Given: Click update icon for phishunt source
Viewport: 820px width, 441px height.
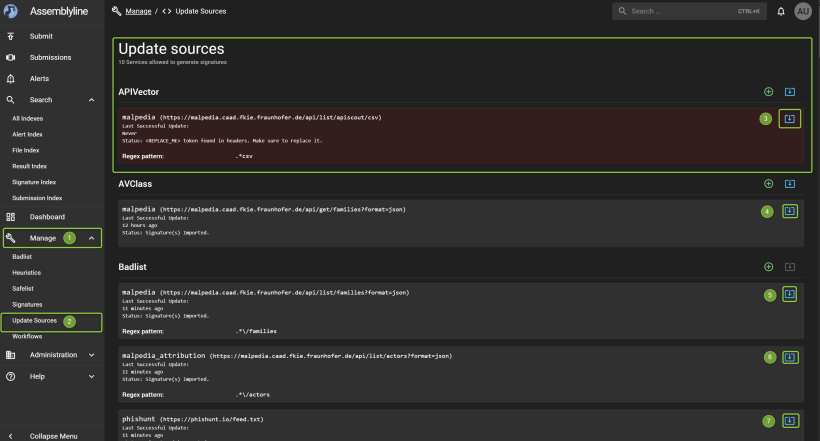Looking at the screenshot, I should tap(789, 421).
